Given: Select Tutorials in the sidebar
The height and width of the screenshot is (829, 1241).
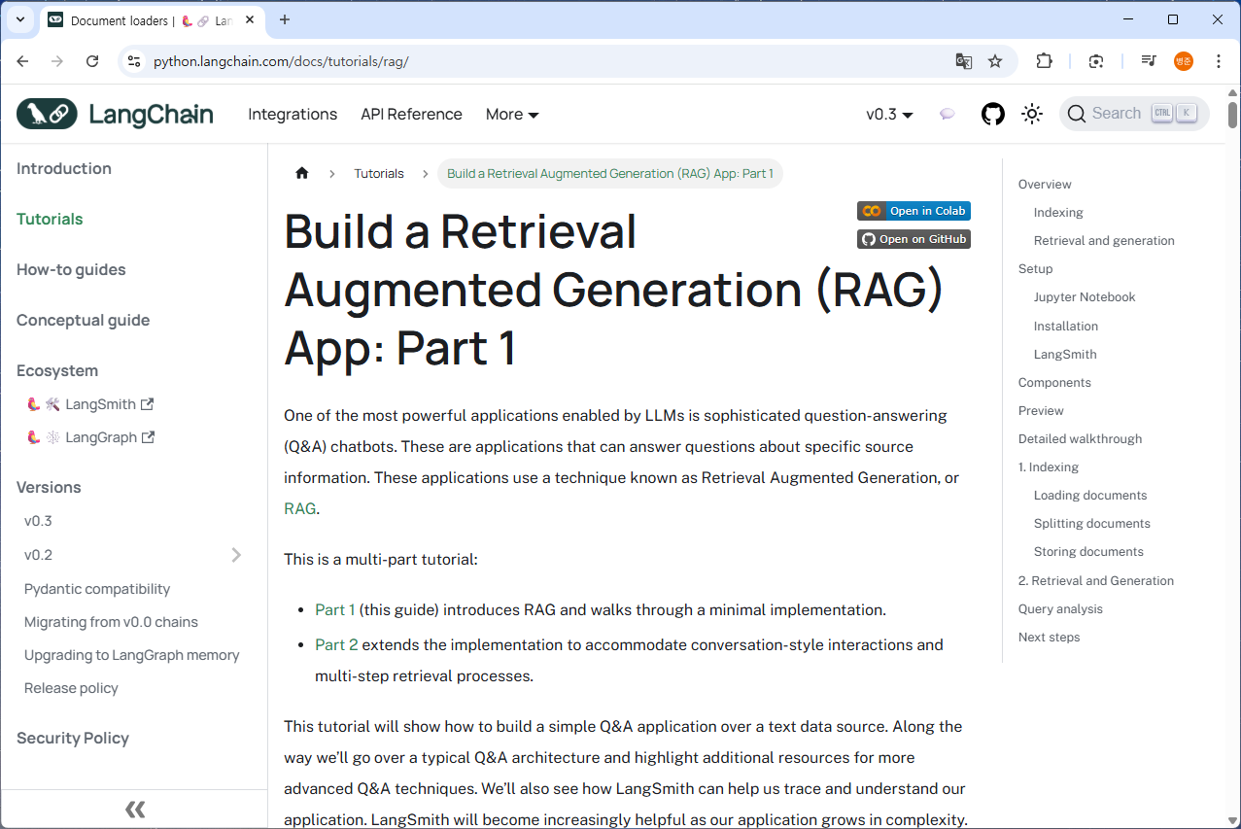Looking at the screenshot, I should pos(49,219).
